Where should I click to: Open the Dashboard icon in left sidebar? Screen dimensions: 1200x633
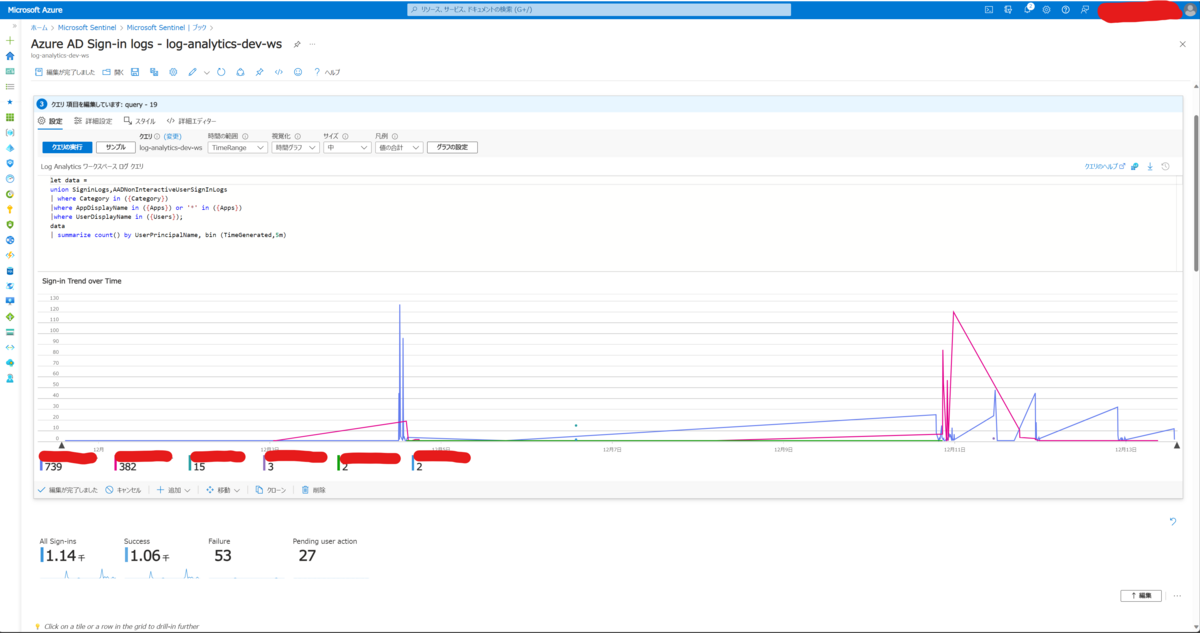[x=10, y=71]
